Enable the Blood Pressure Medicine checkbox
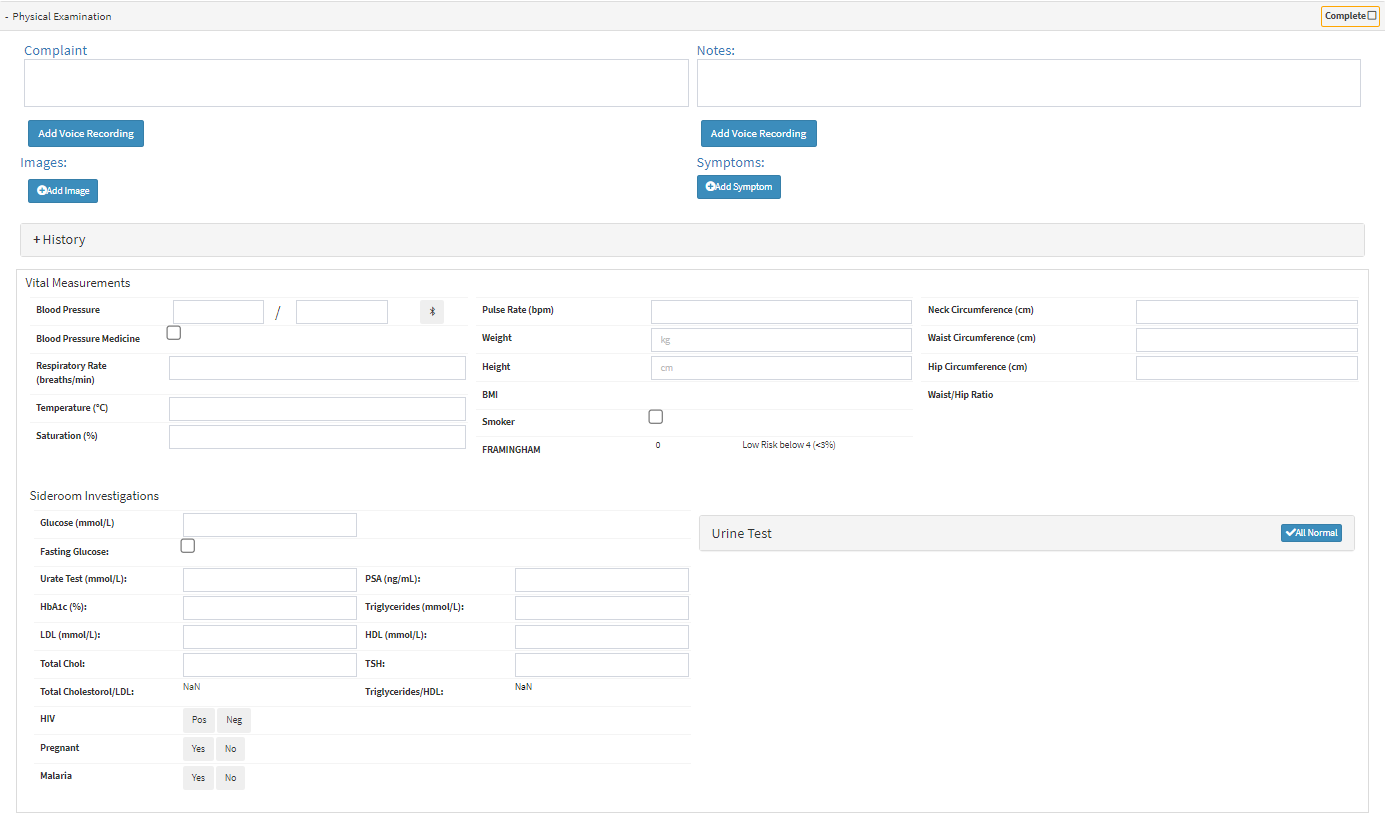The image size is (1385, 818). coord(174,333)
